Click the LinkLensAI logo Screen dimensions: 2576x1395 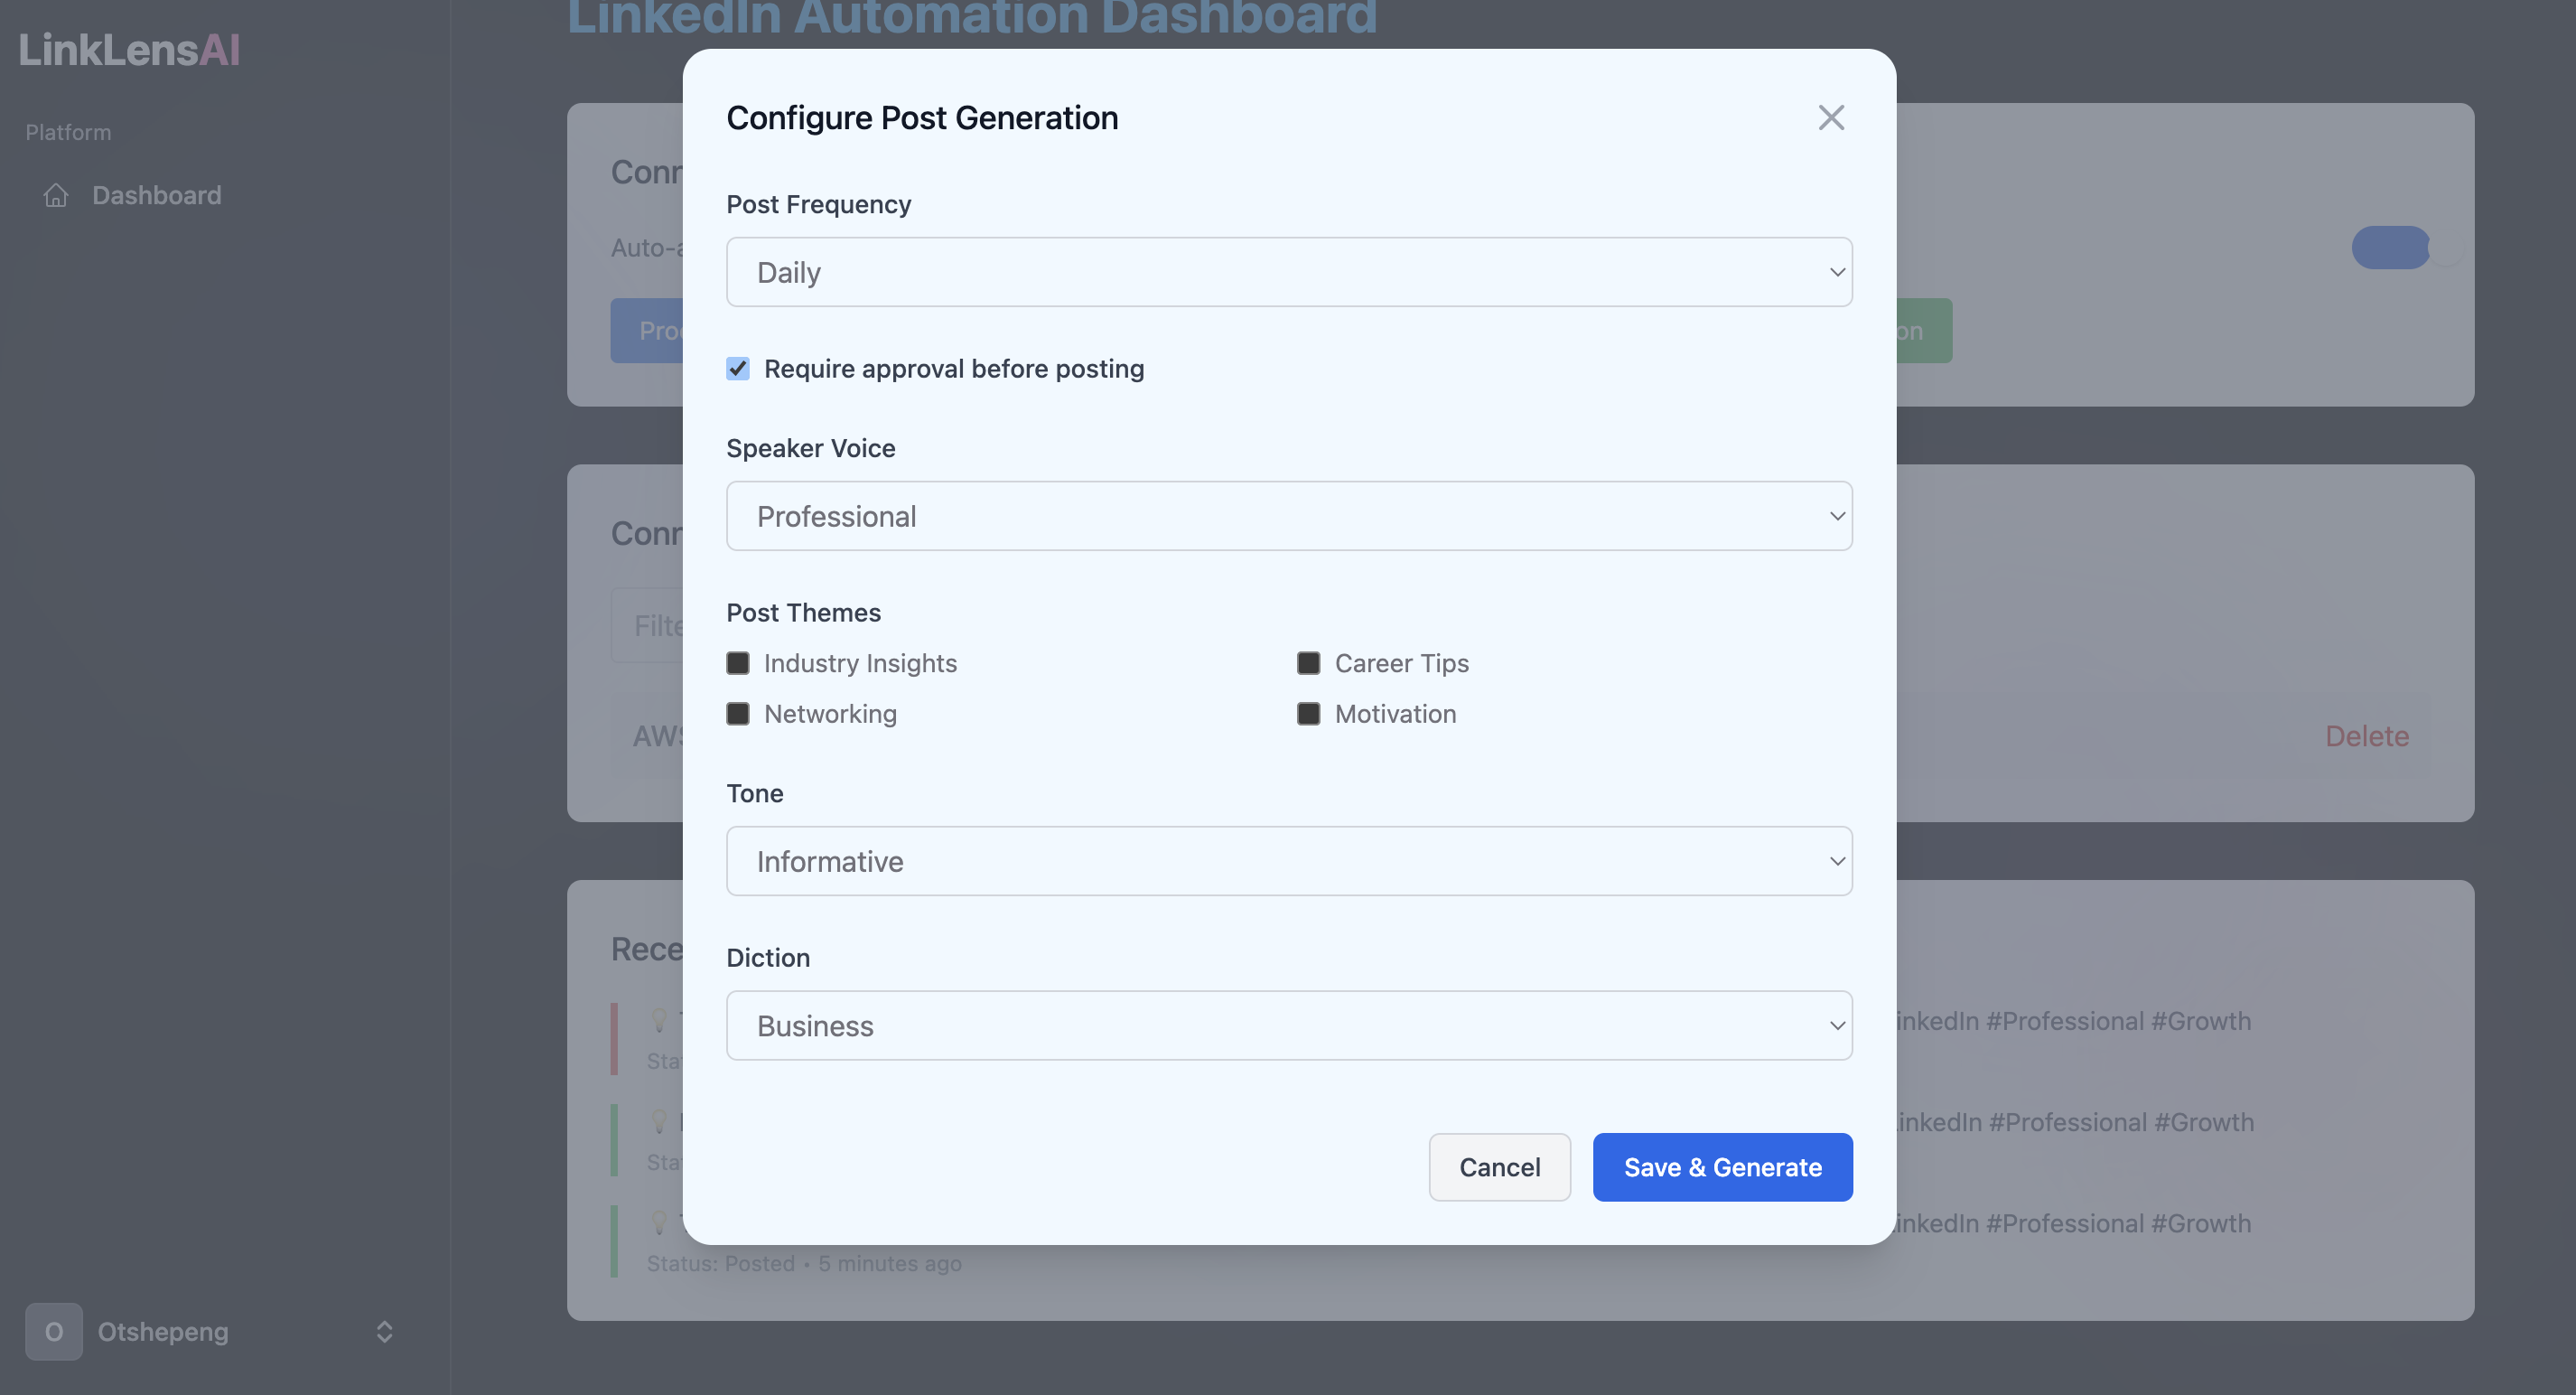click(129, 50)
